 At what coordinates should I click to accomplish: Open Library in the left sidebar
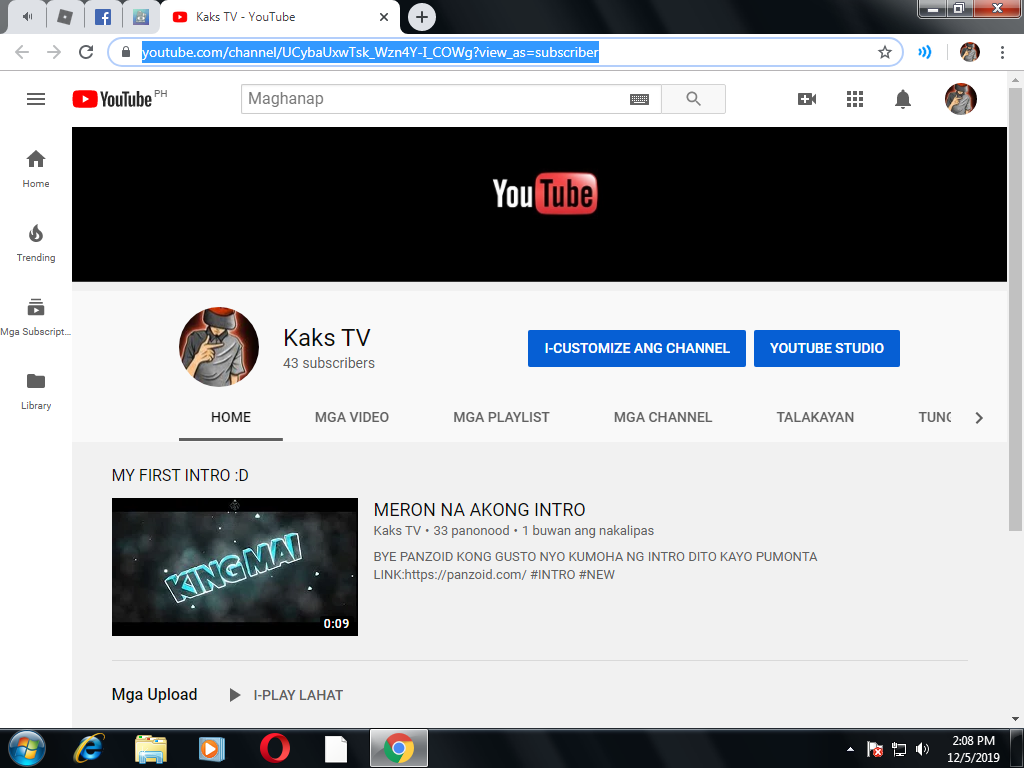[x=36, y=391]
